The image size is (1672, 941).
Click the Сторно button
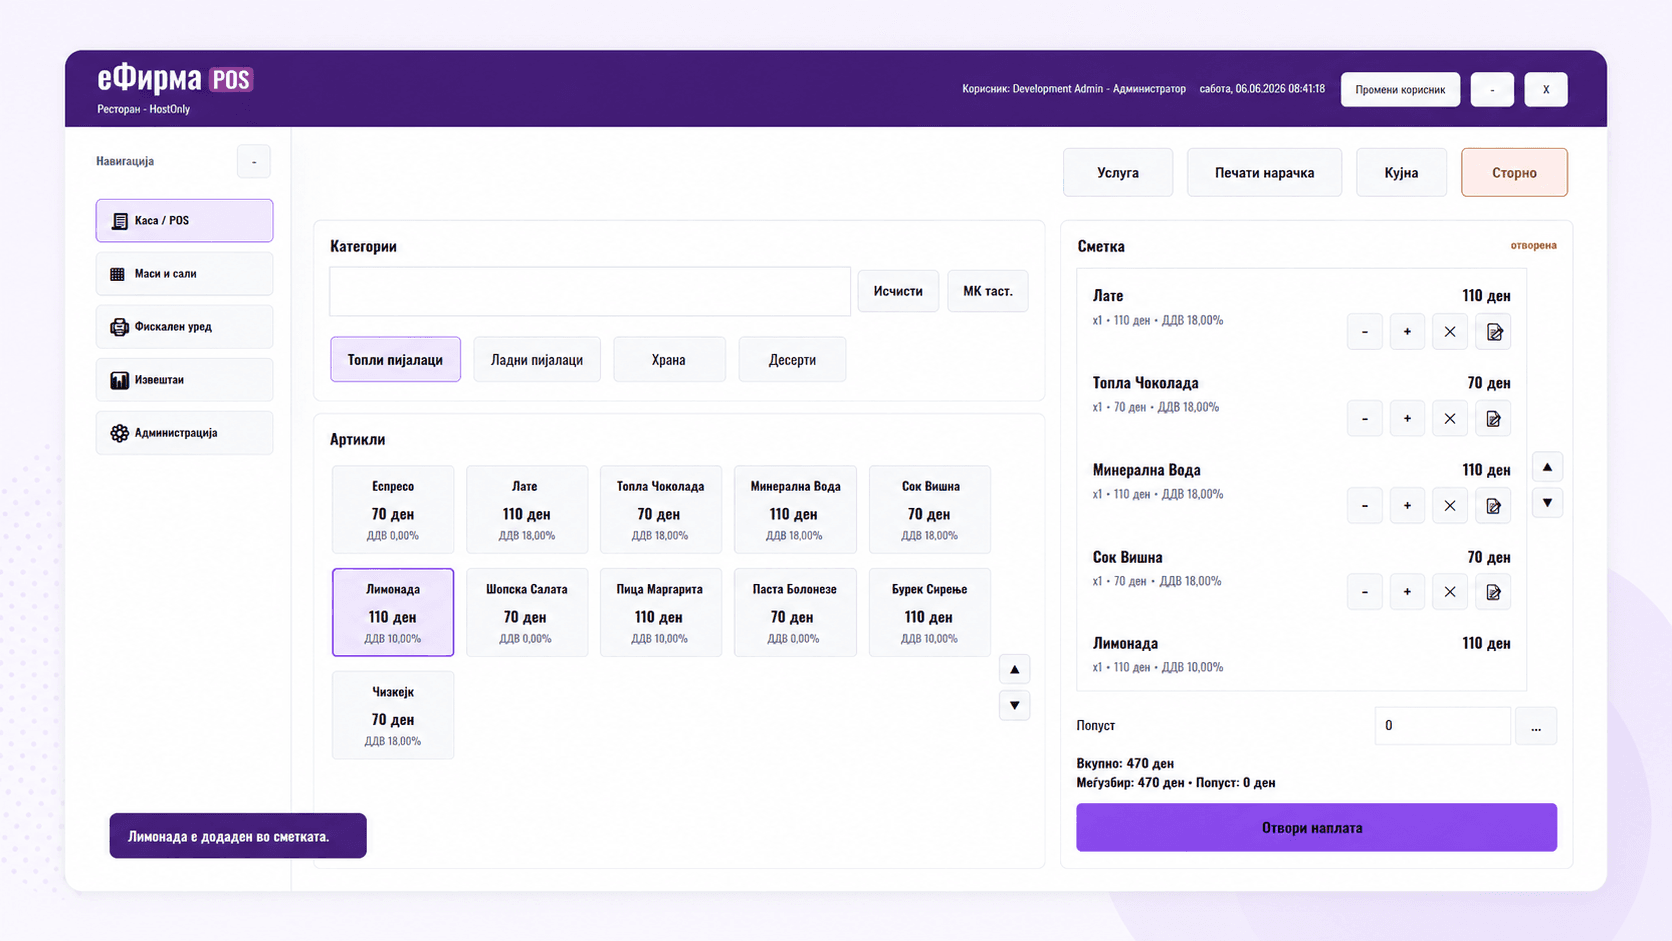1514,172
